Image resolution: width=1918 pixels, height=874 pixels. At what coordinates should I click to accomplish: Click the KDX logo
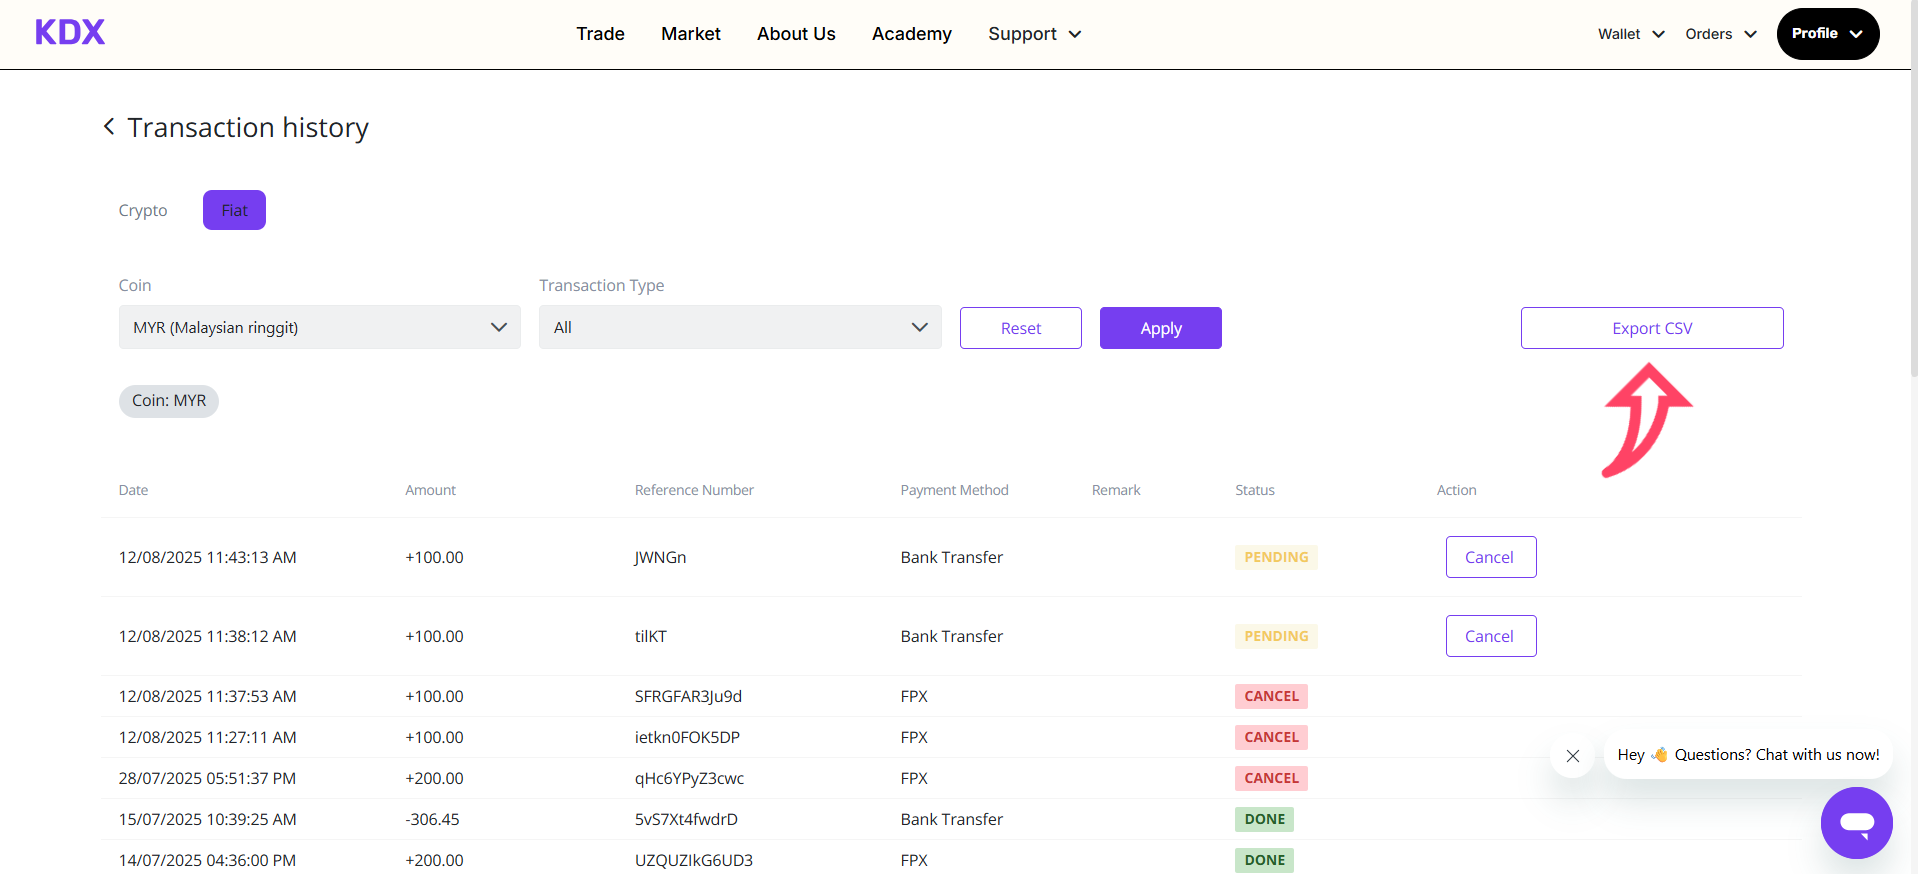70,33
